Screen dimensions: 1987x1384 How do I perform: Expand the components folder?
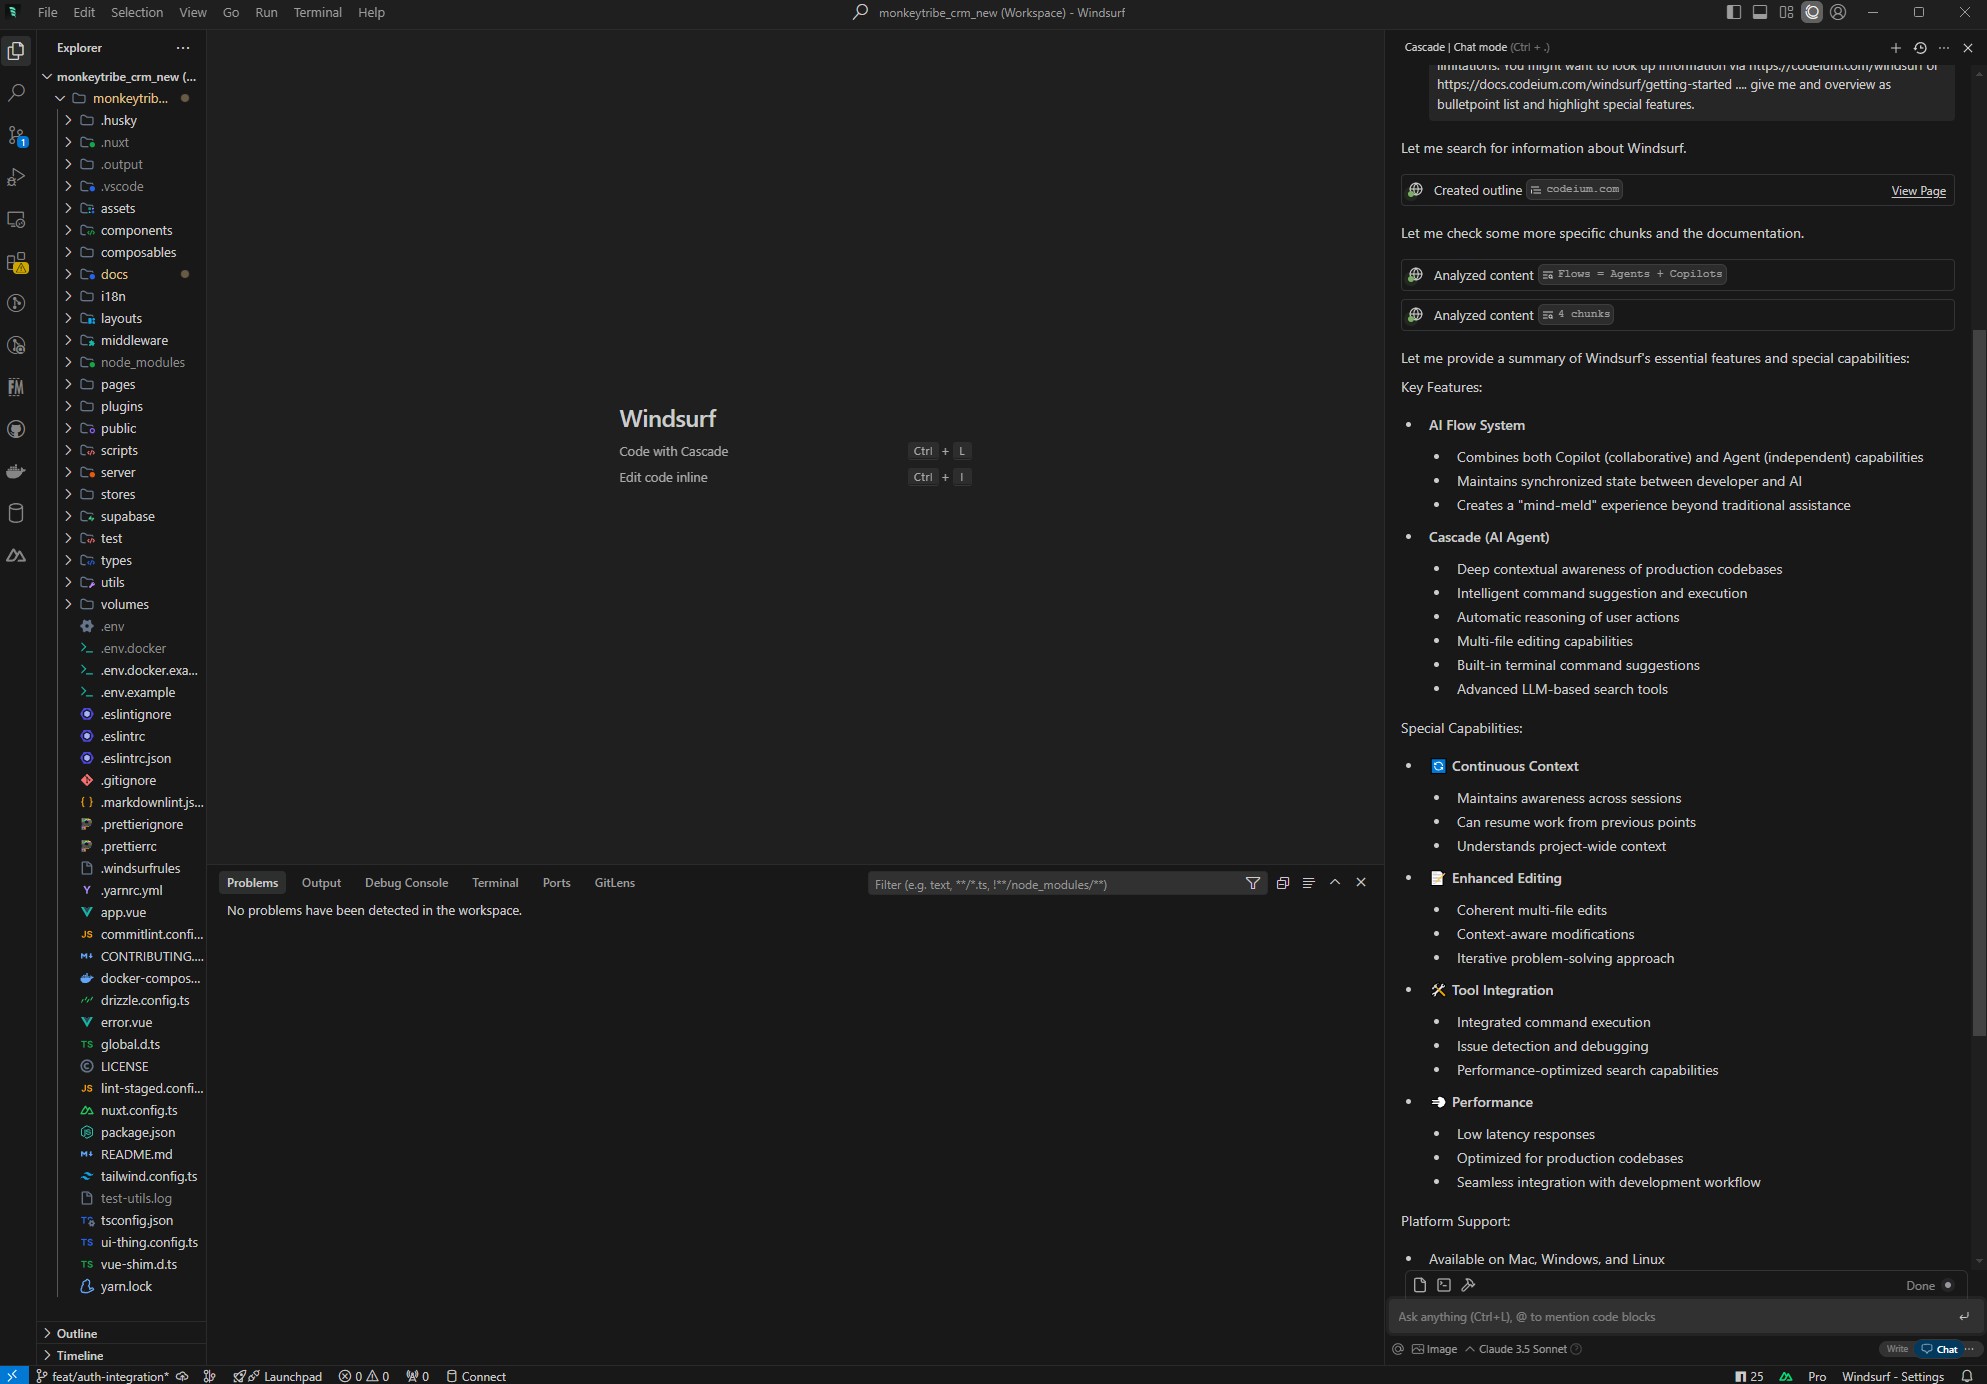point(136,230)
